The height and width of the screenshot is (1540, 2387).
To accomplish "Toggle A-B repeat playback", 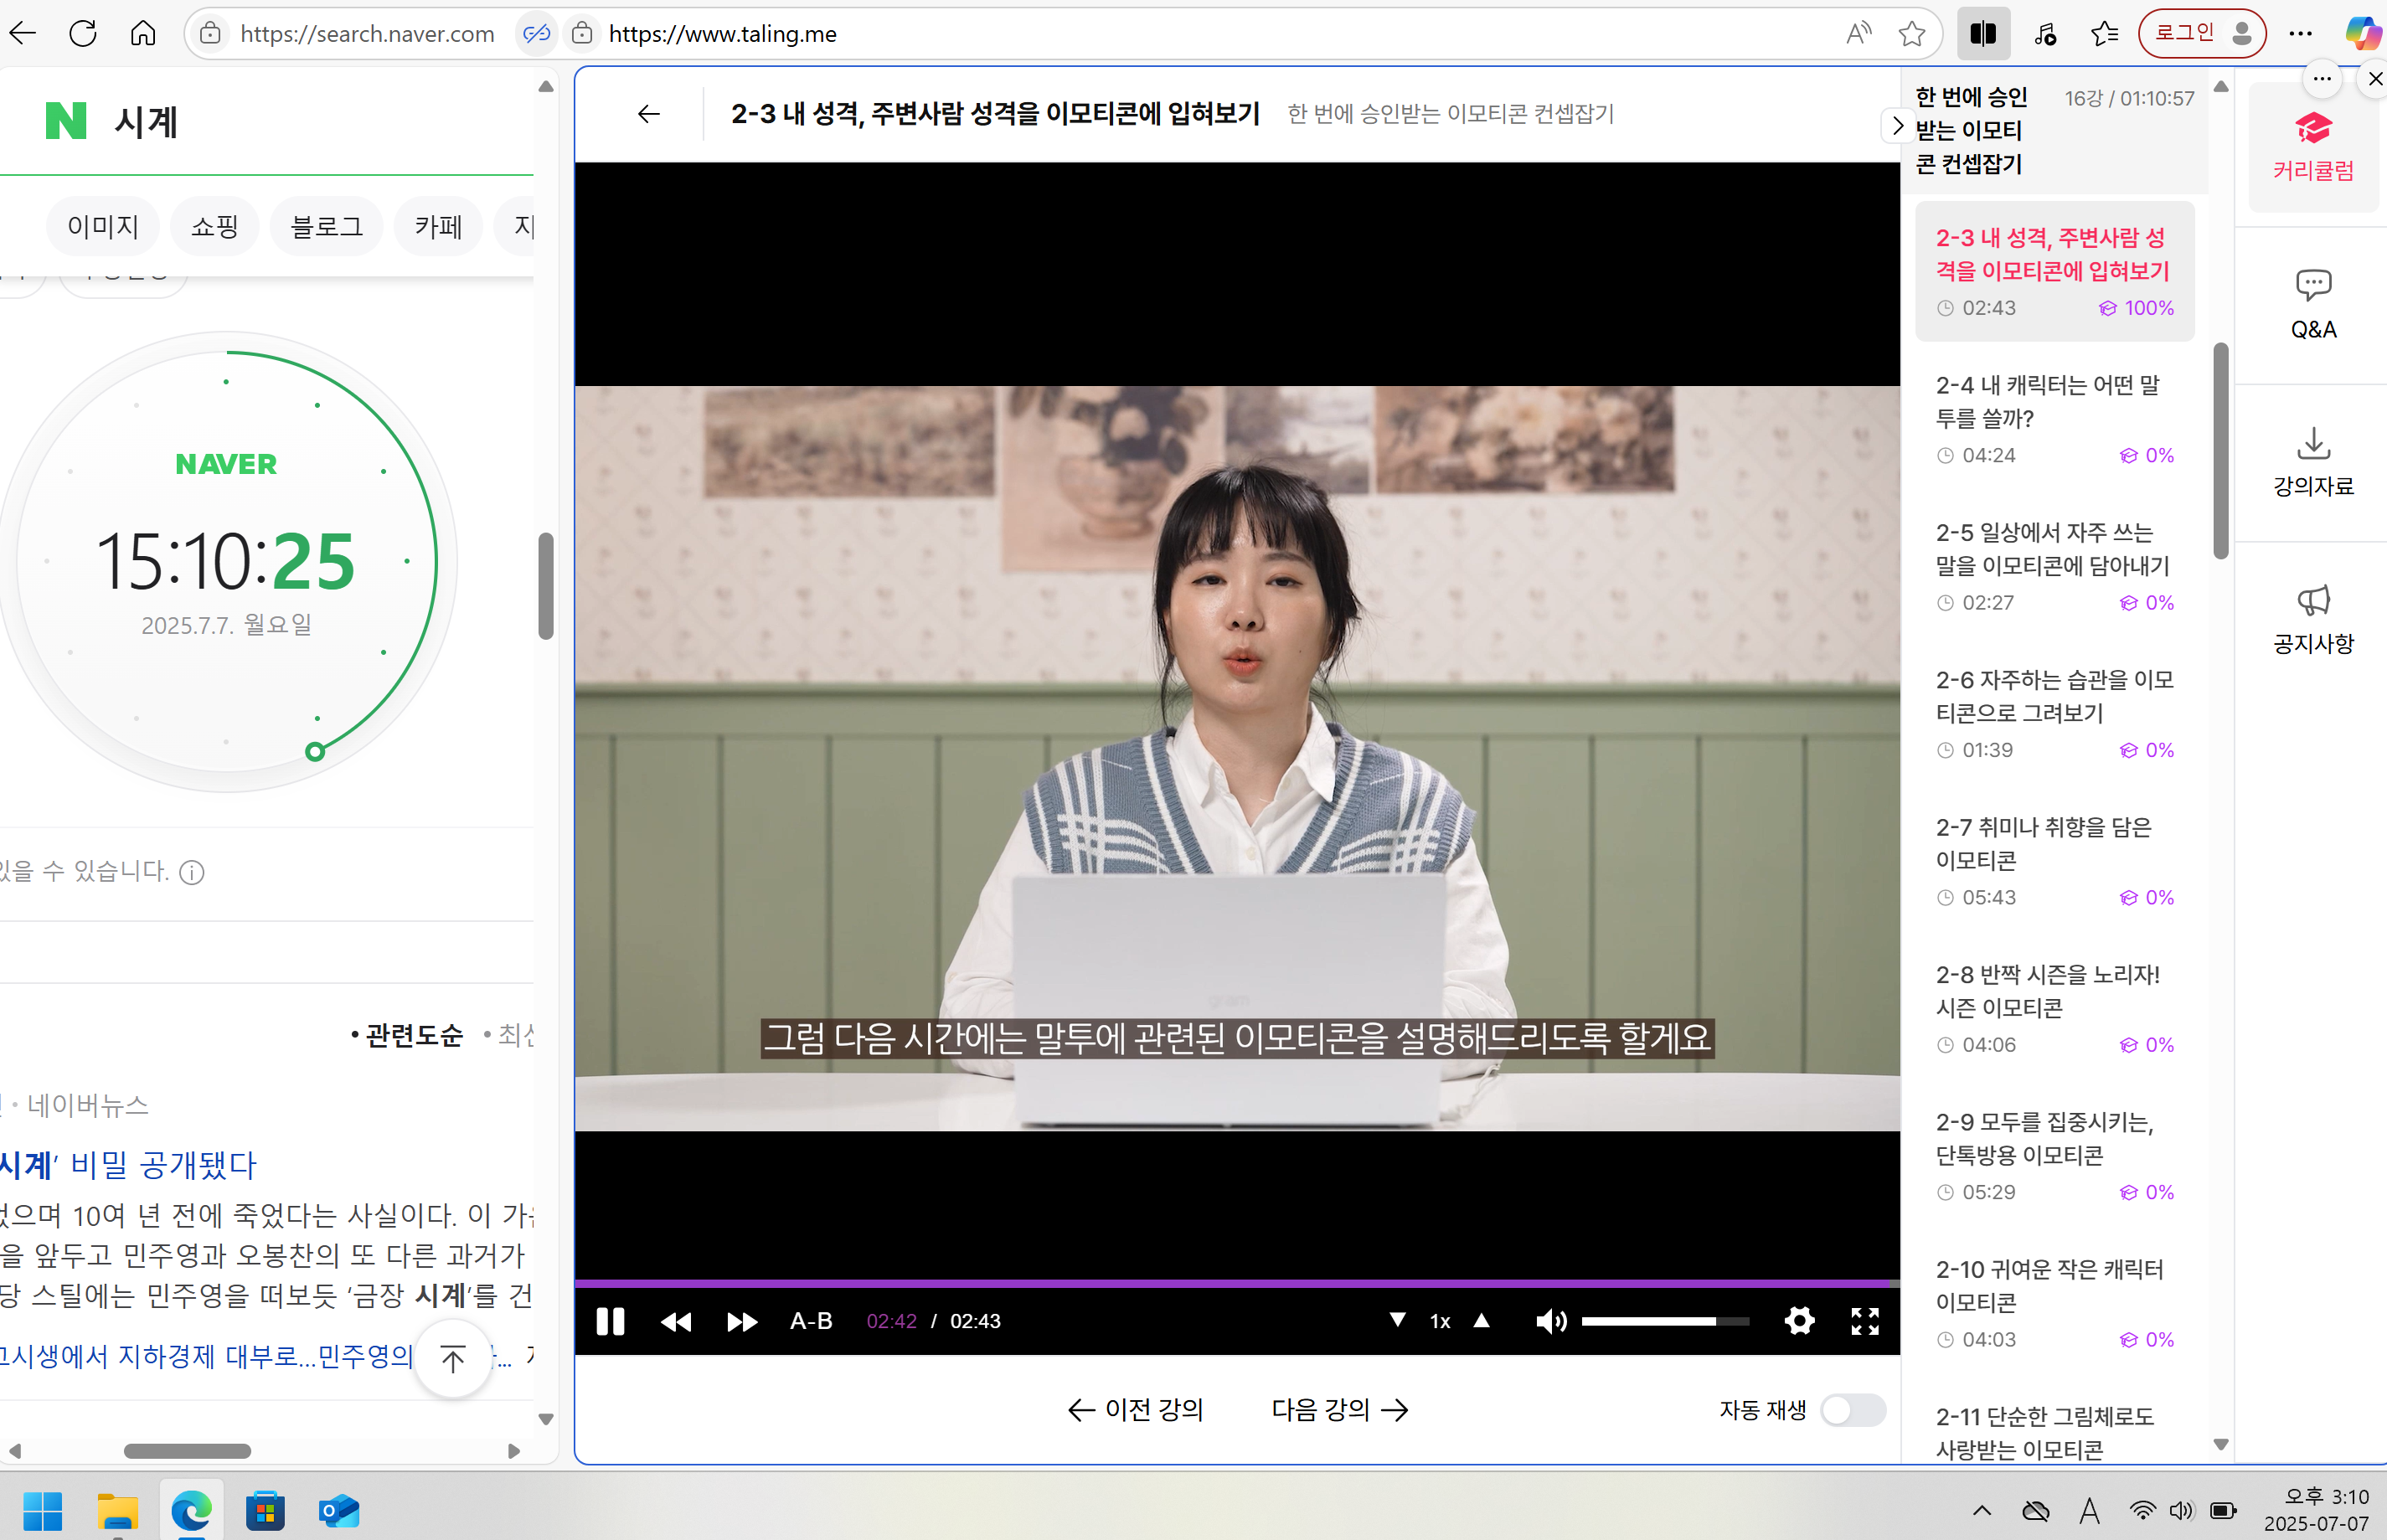I will 810,1321.
